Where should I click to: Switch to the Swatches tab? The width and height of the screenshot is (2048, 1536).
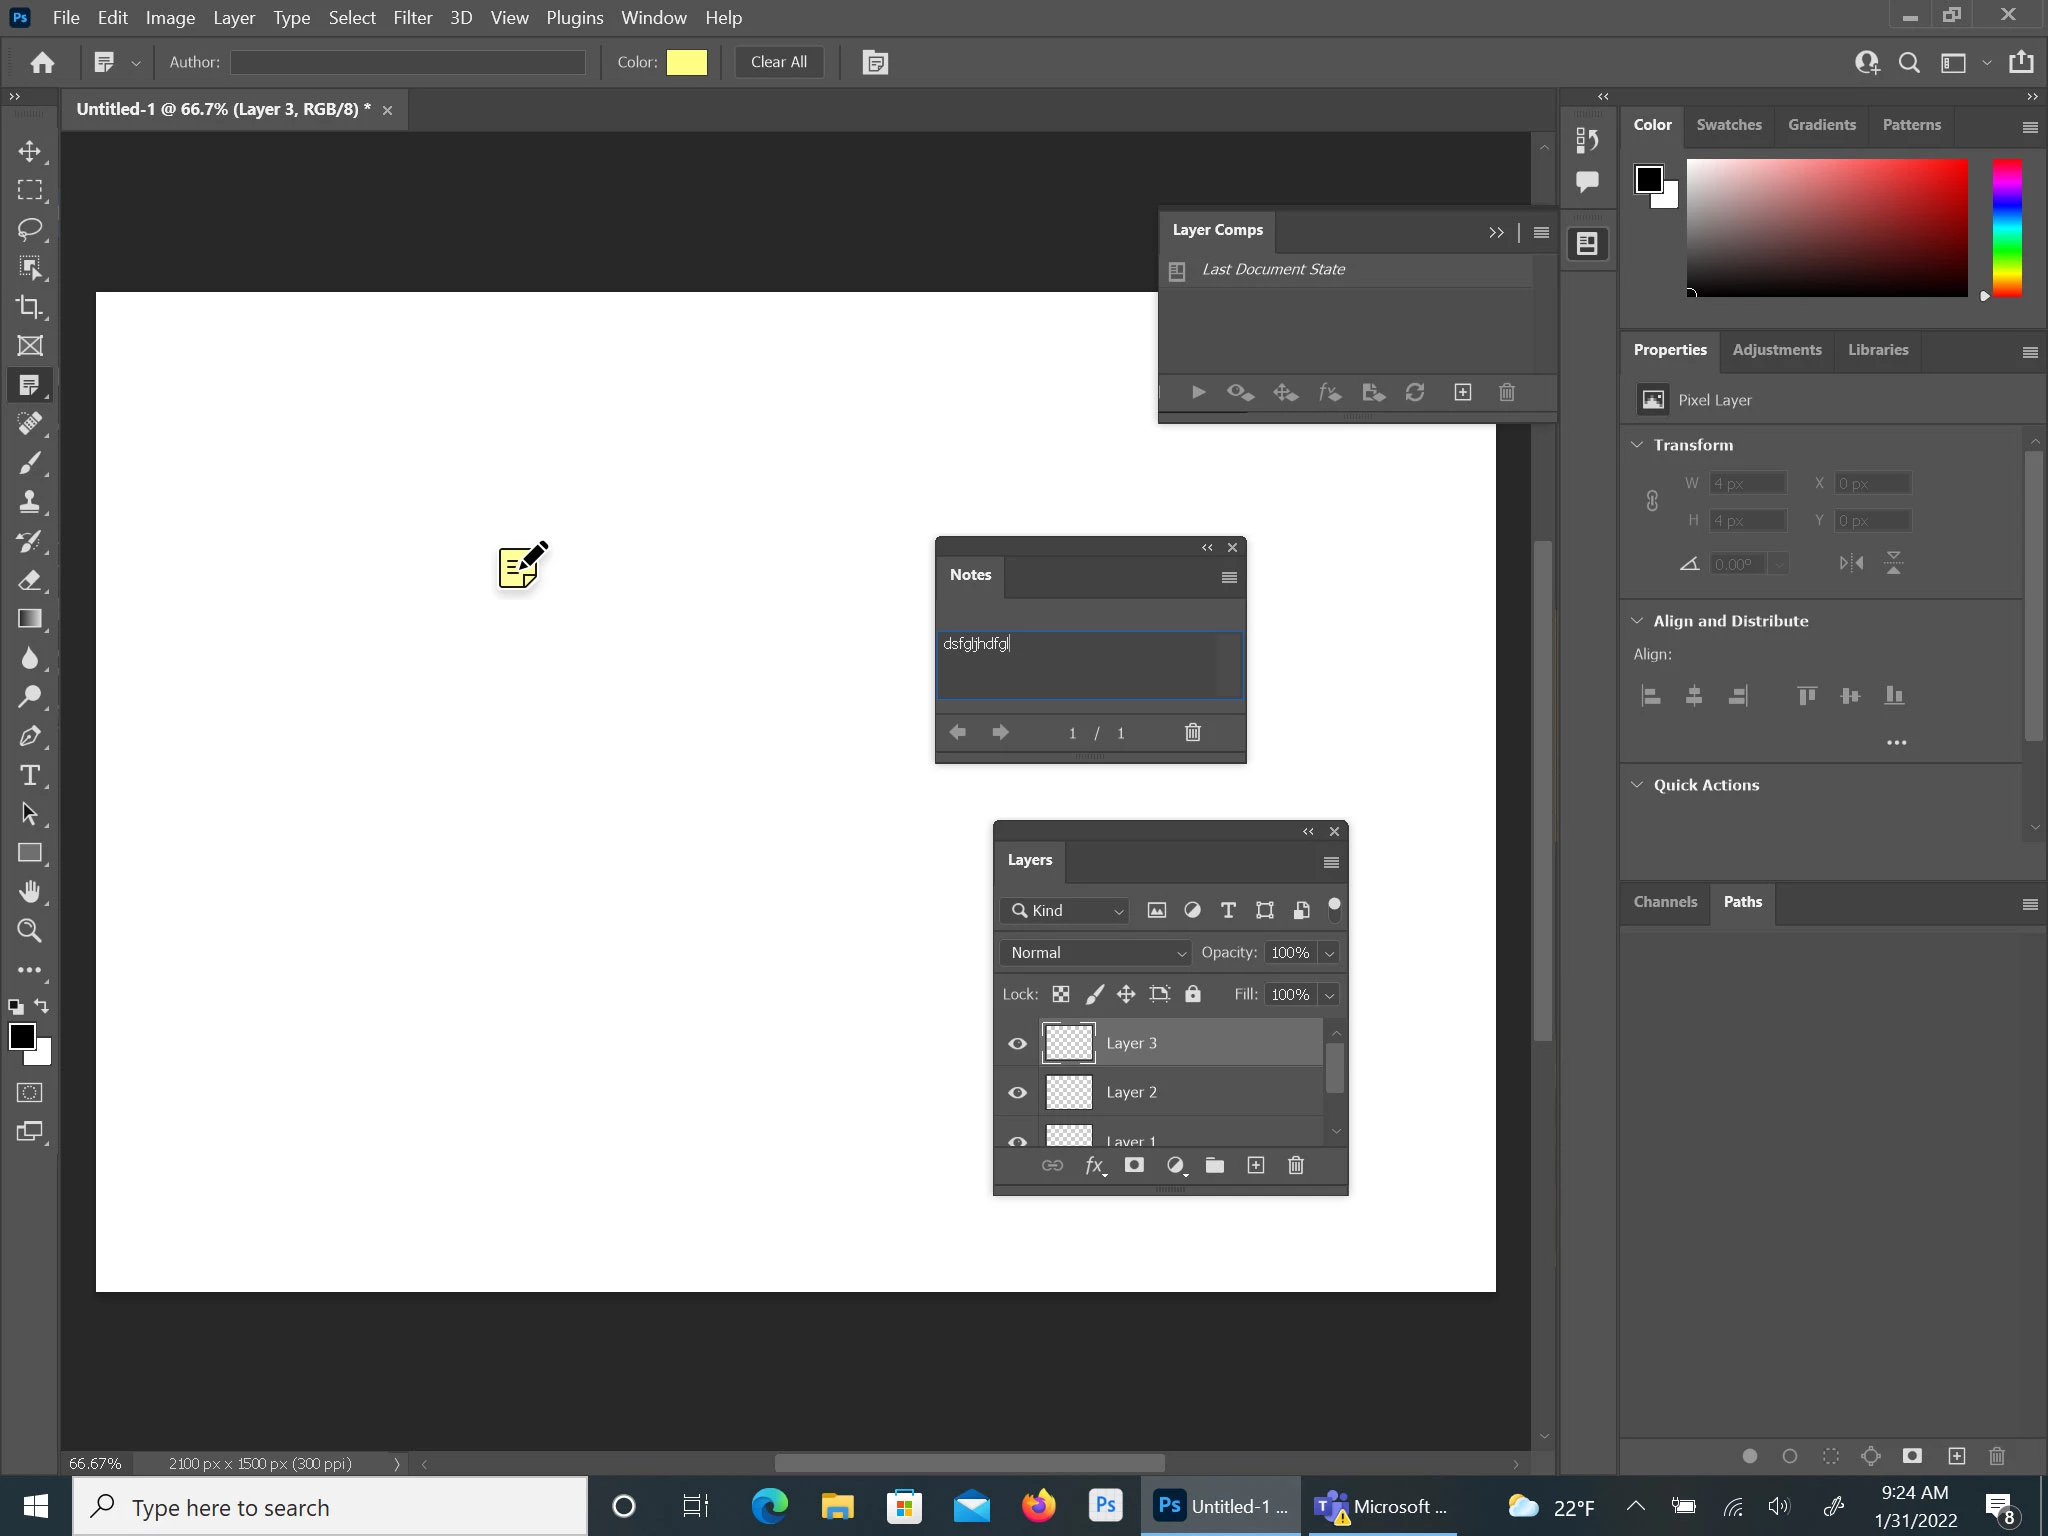[x=1728, y=125]
